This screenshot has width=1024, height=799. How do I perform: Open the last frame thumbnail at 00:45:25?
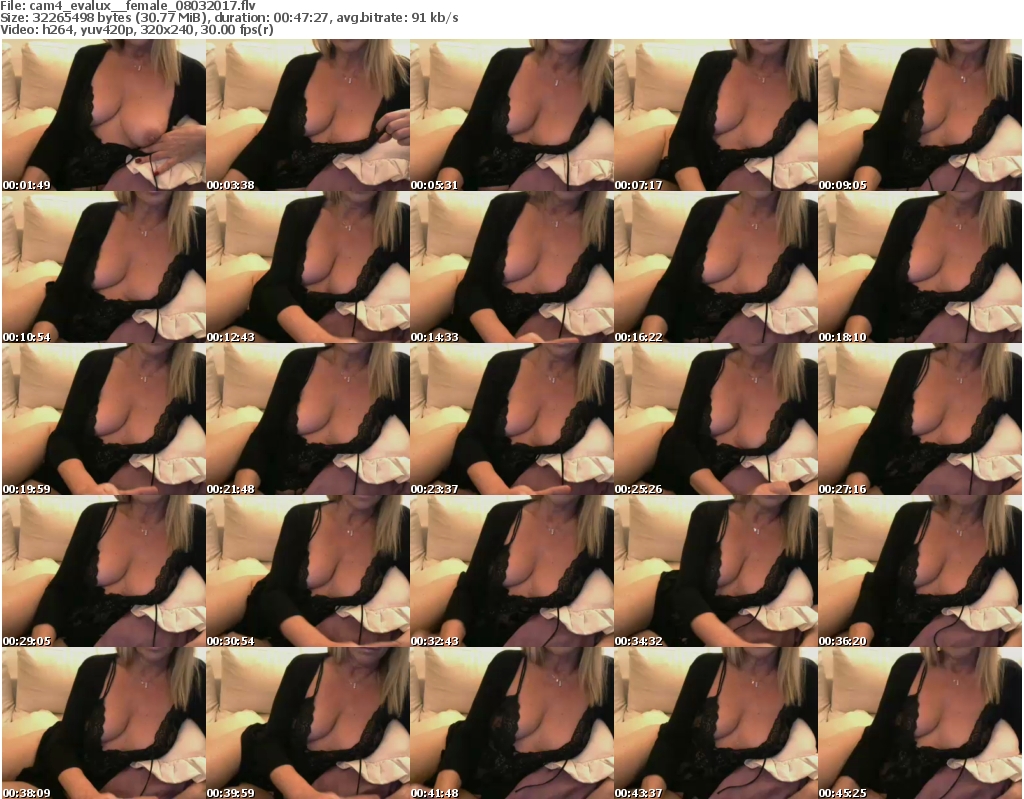(920, 723)
